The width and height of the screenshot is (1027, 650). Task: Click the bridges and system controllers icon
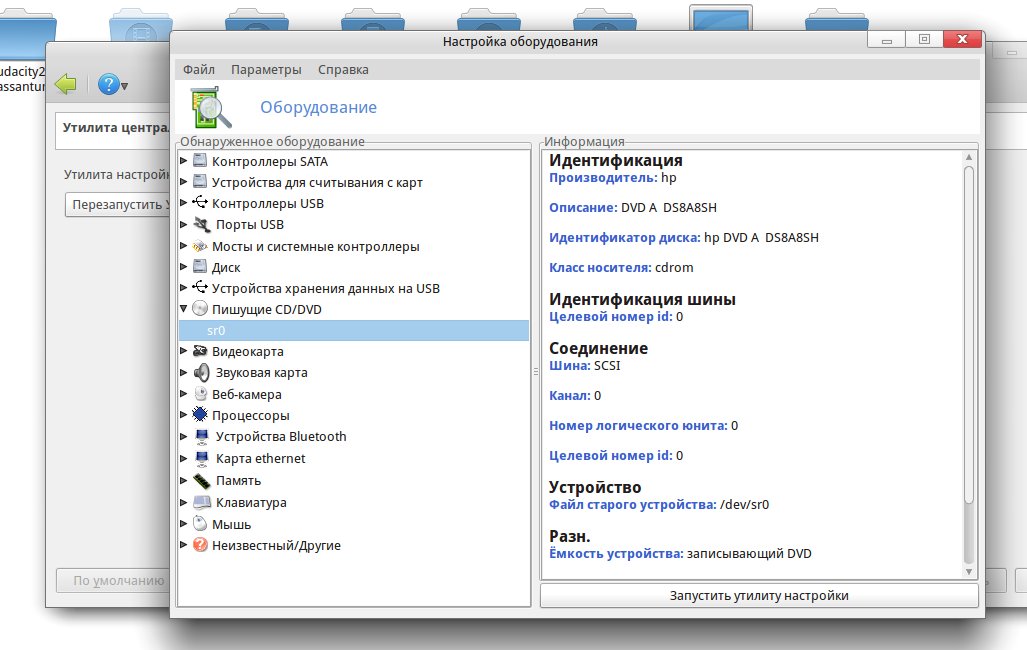(x=200, y=246)
